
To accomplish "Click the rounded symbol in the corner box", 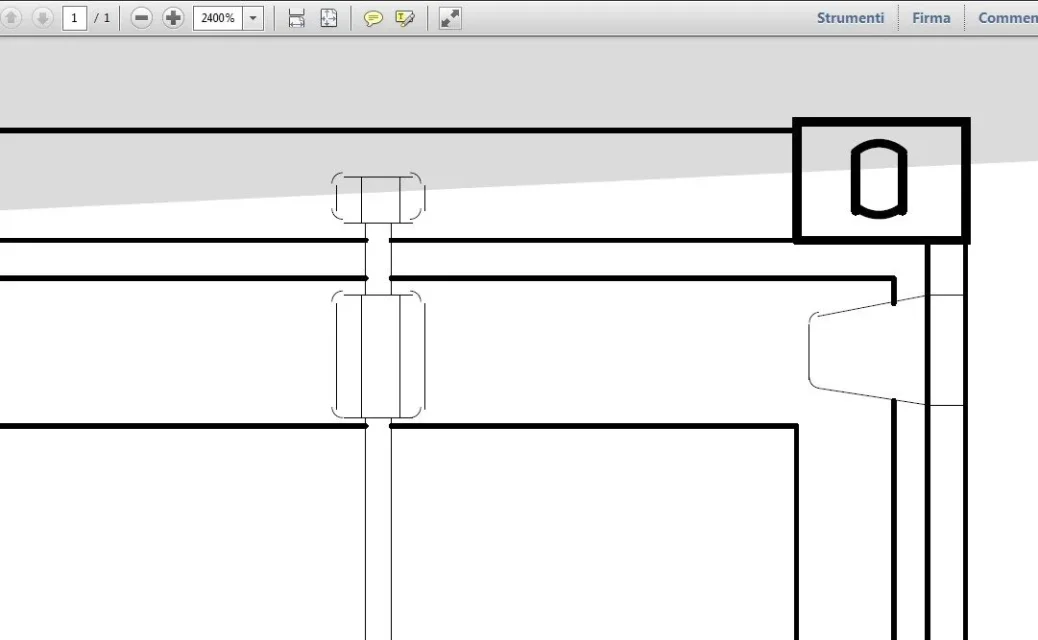I will pos(879,179).
